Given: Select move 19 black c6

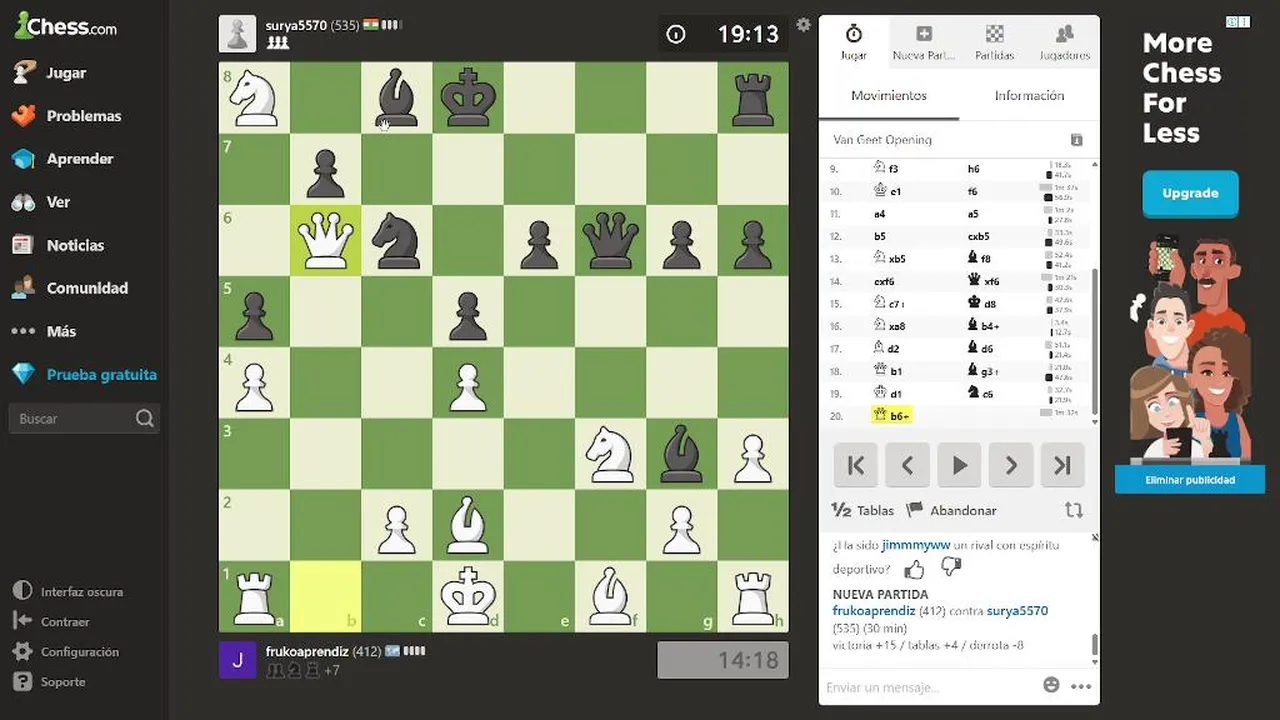Looking at the screenshot, I should coord(980,394).
